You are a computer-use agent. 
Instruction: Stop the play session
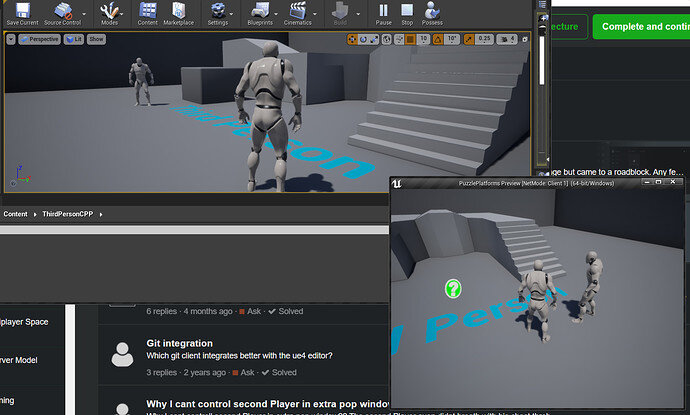407,14
